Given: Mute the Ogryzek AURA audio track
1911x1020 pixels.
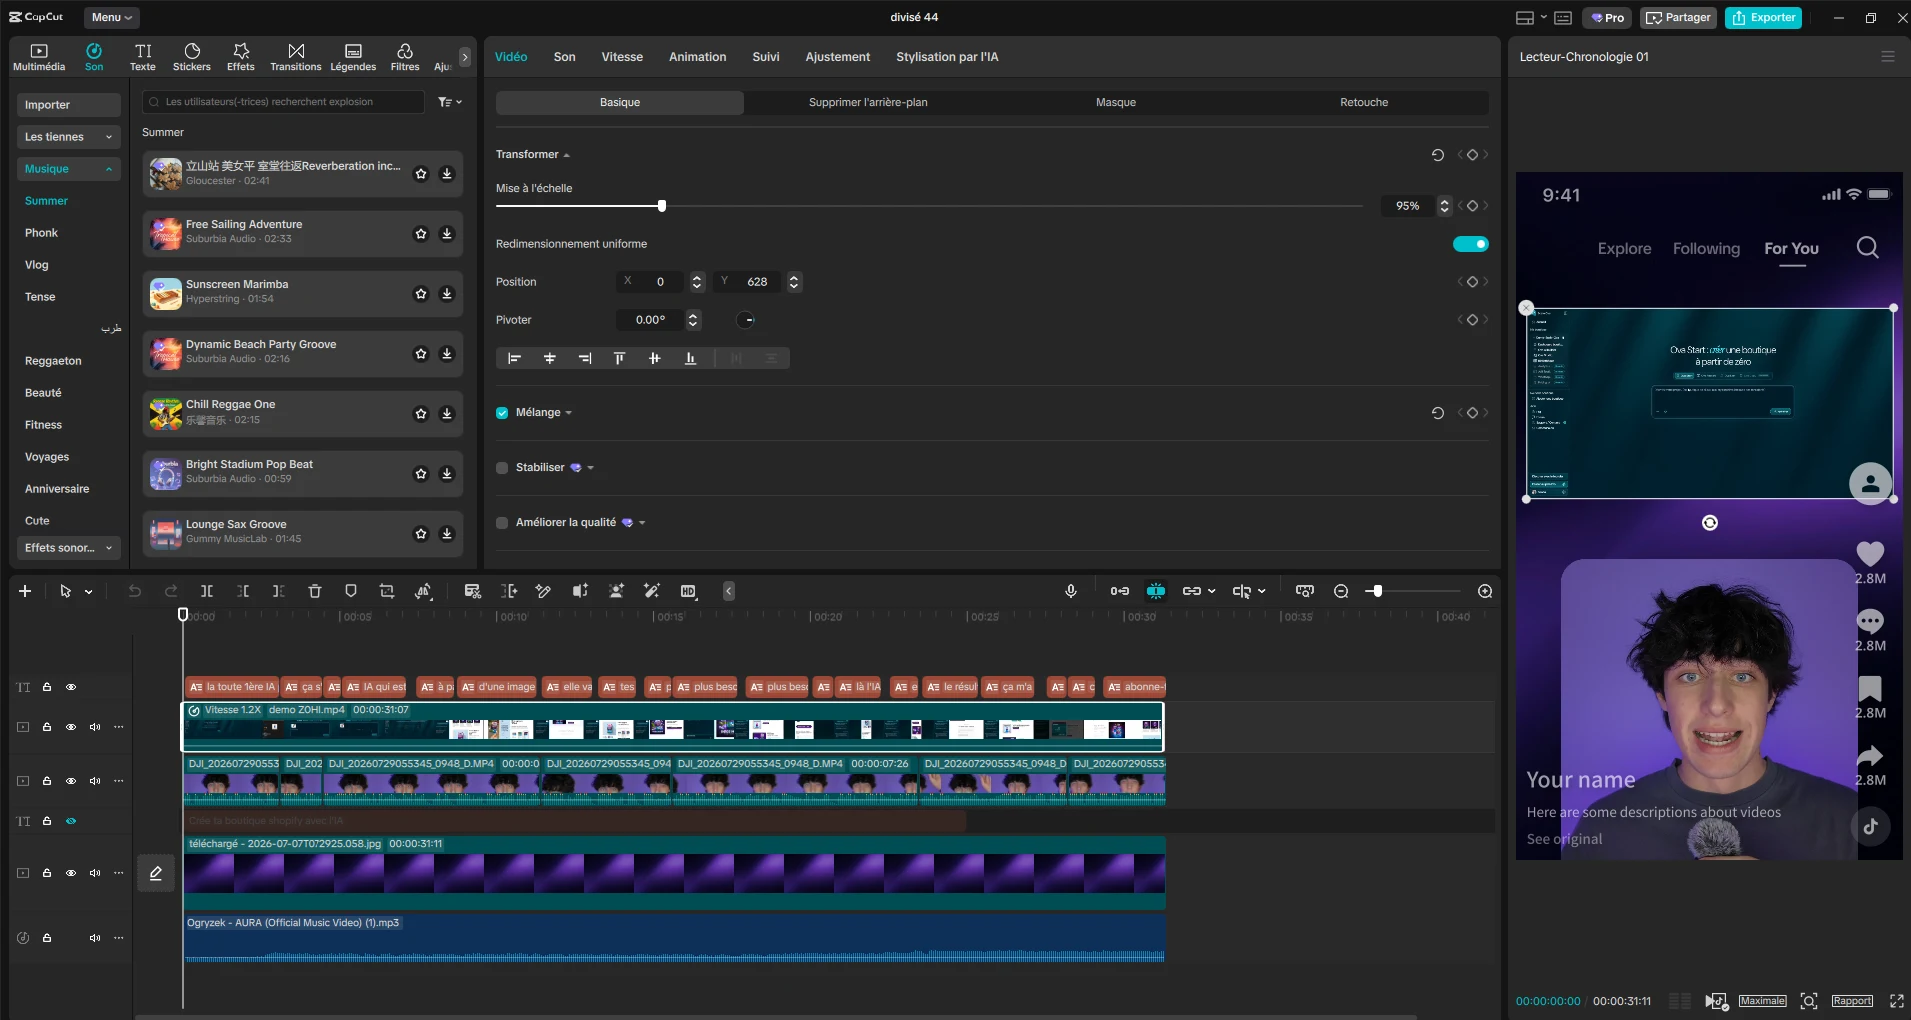Looking at the screenshot, I should (x=95, y=938).
